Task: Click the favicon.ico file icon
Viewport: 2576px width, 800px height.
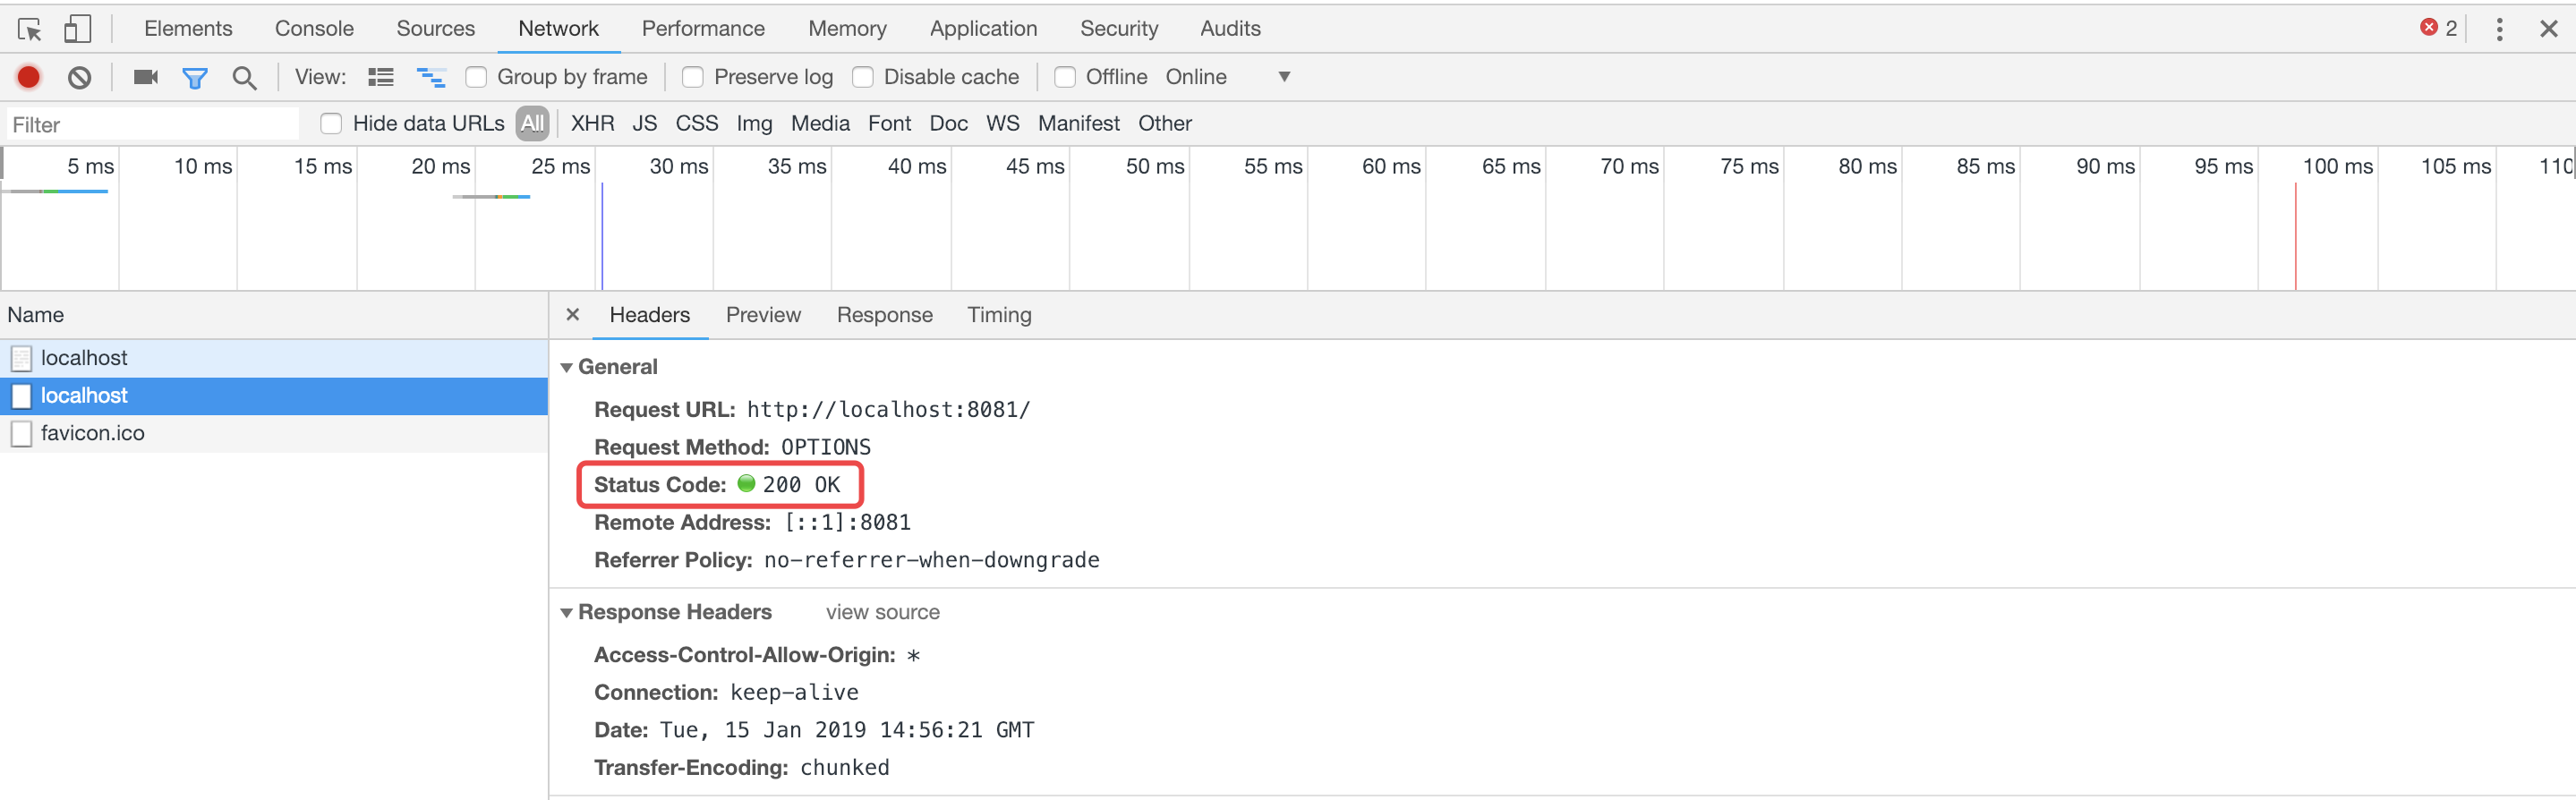Action: (x=21, y=434)
